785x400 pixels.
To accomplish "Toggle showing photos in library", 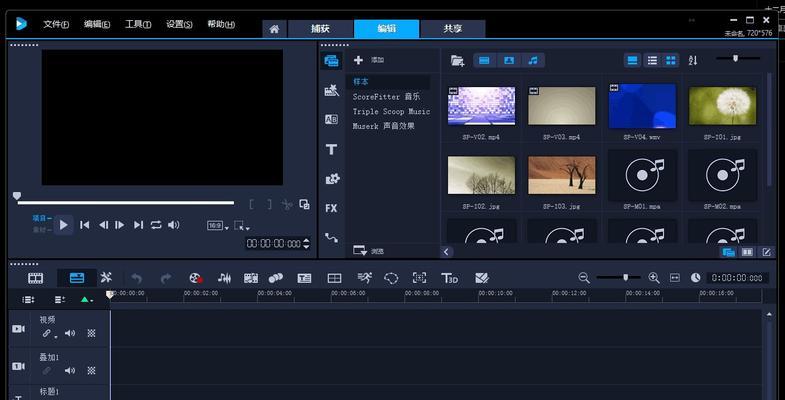I will click(509, 61).
